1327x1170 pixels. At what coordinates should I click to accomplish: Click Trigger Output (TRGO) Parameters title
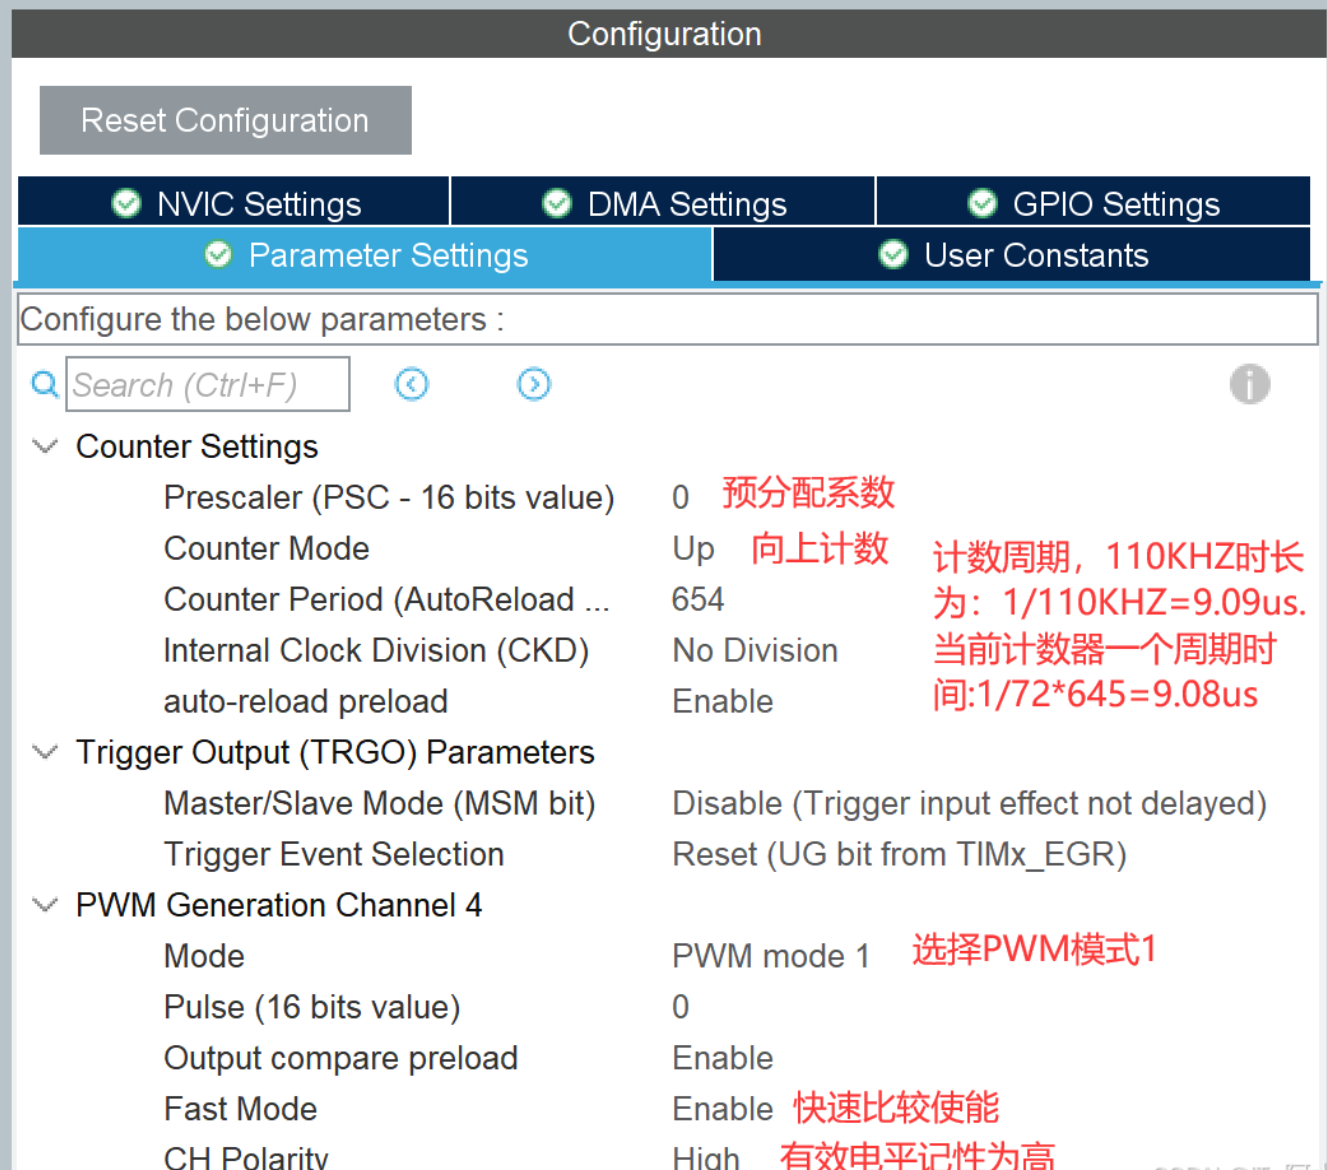pyautogui.click(x=335, y=752)
